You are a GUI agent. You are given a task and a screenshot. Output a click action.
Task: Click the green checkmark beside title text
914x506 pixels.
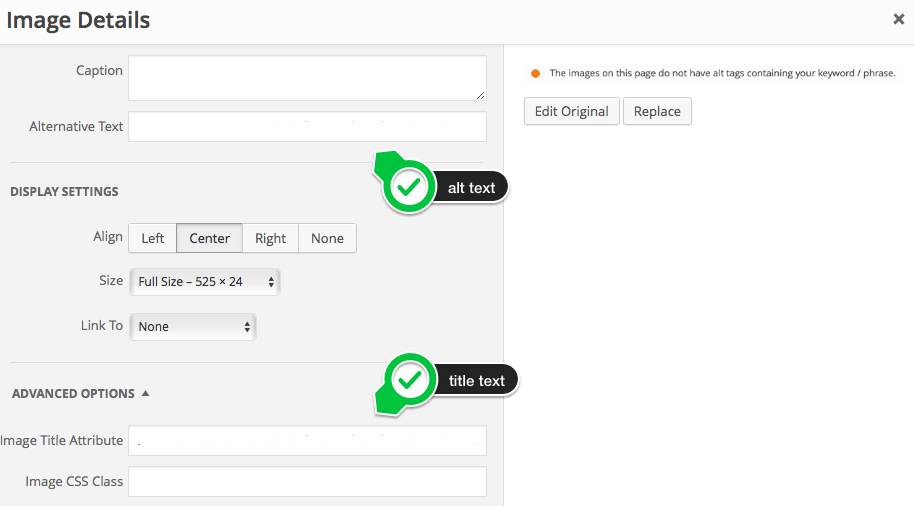[409, 380]
